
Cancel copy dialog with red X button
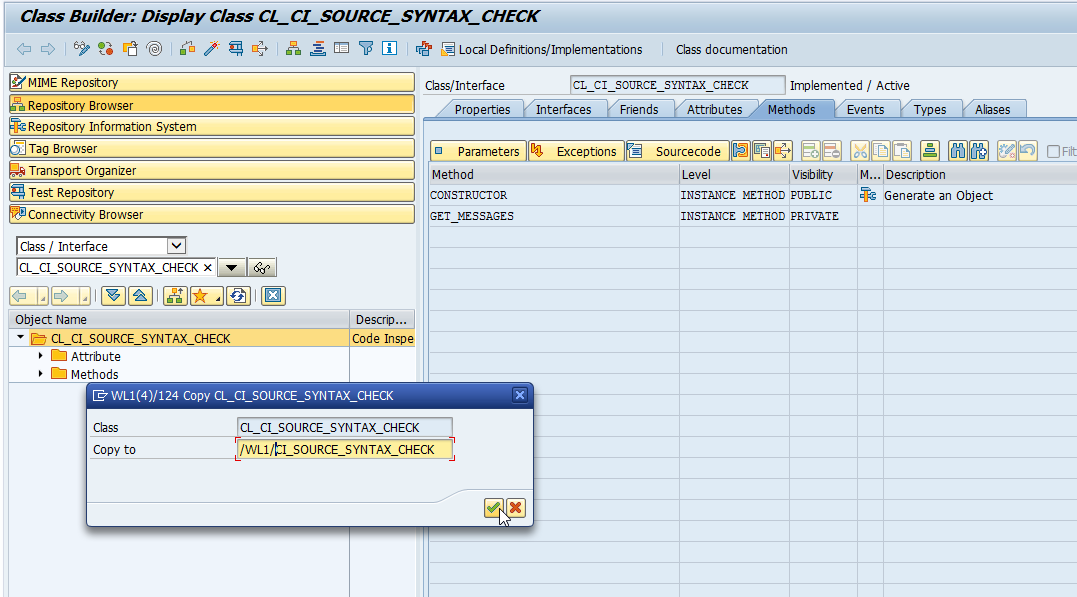click(515, 508)
